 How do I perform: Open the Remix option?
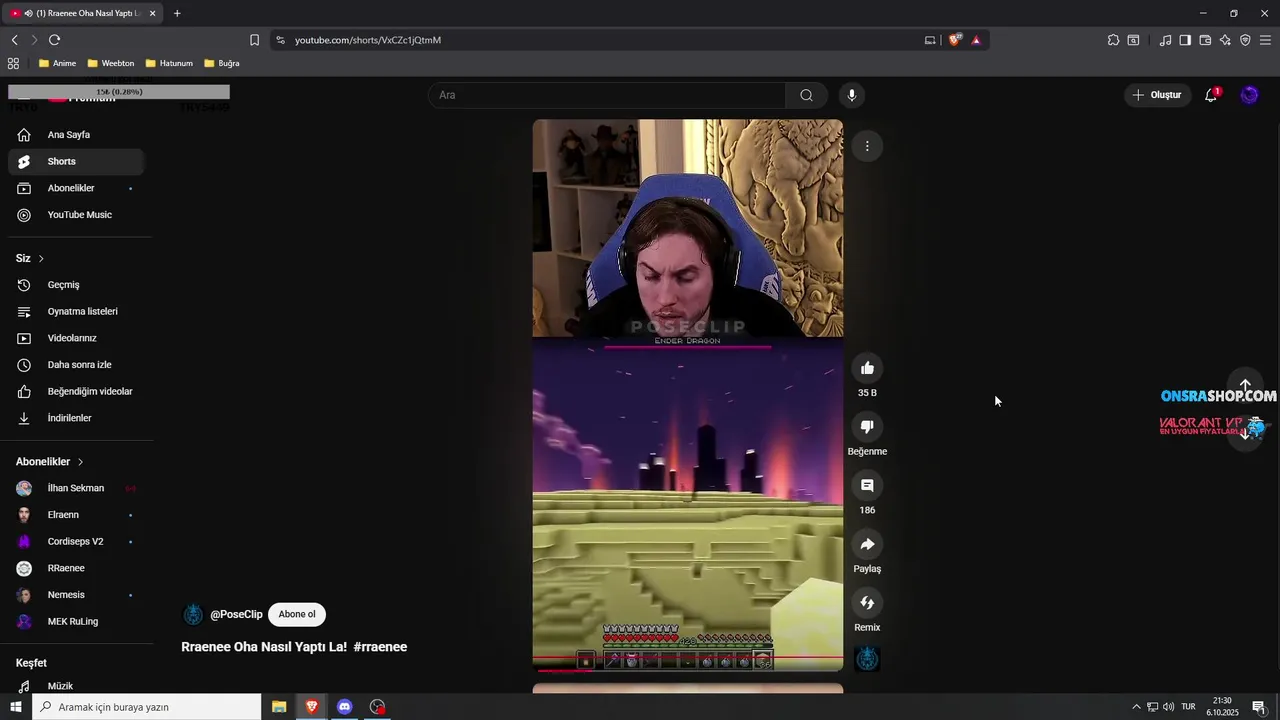click(x=867, y=603)
